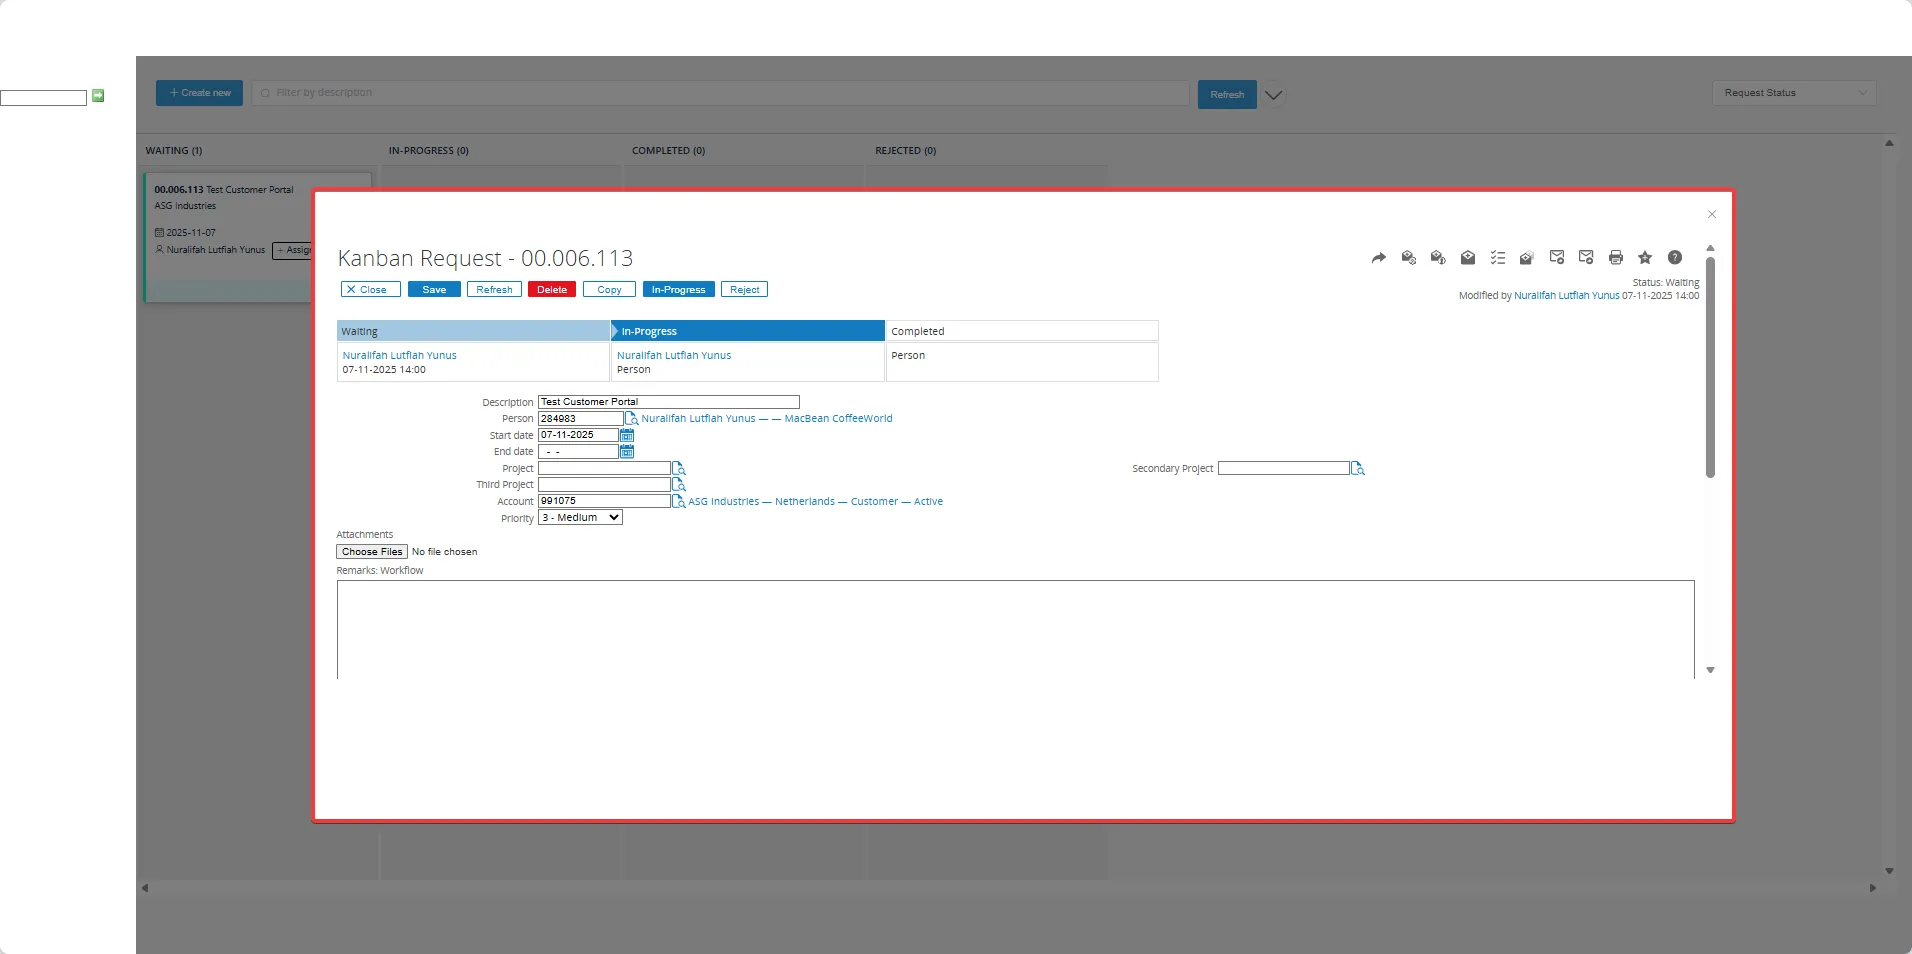Image resolution: width=1912 pixels, height=954 pixels.
Task: Click the Reject button
Action: (744, 290)
